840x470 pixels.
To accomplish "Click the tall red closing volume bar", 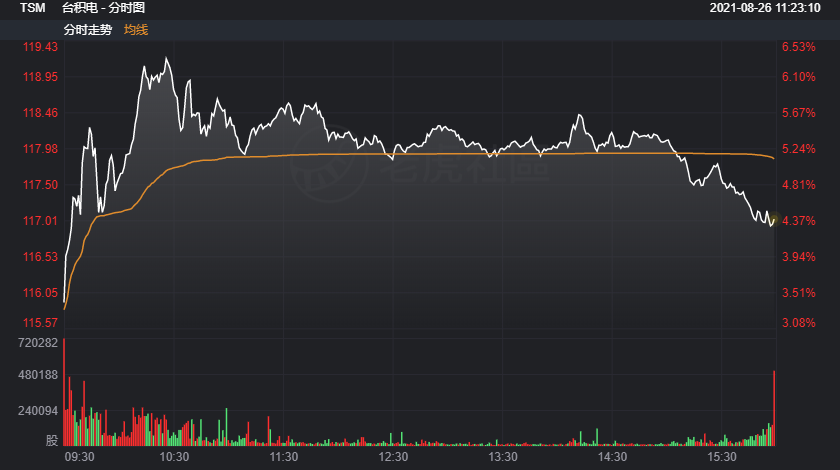I will [x=774, y=408].
